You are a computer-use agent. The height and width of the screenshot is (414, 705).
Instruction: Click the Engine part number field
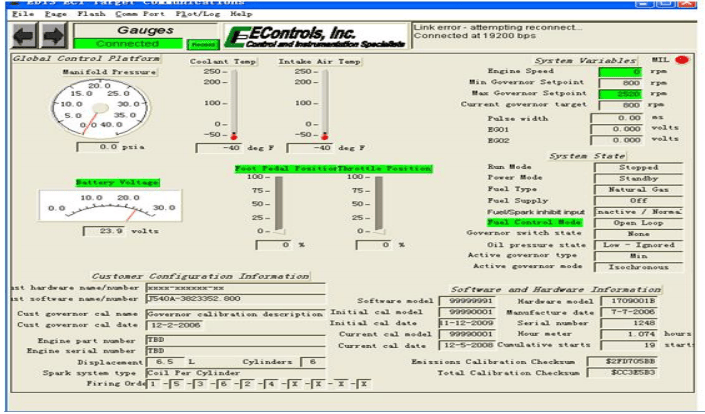236,340
